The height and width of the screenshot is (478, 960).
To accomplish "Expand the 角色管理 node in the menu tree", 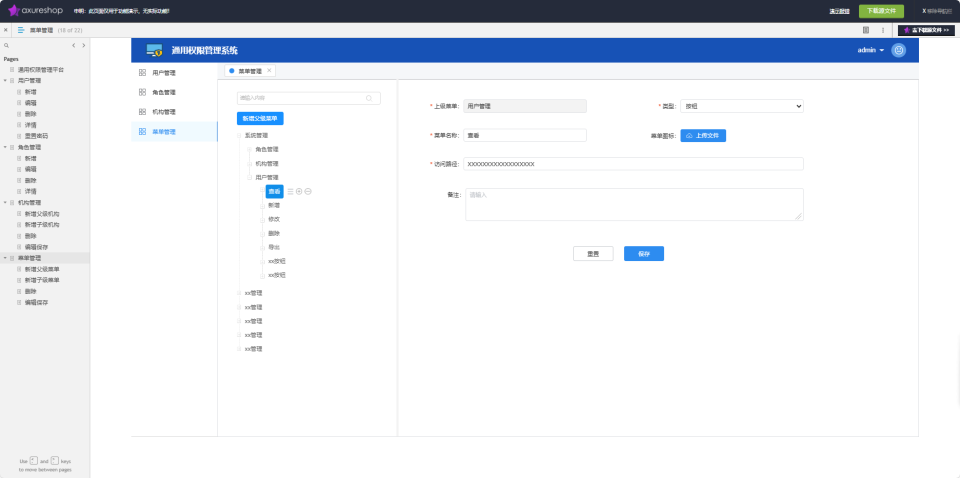I will [x=250, y=149].
